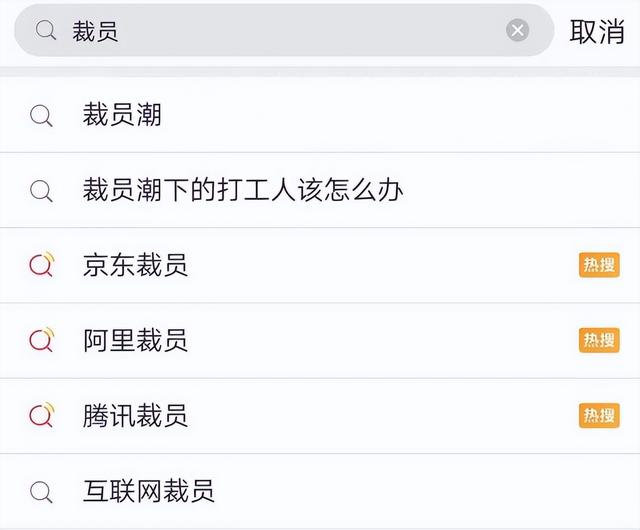Click the red hot-search icon beside 腾讯裁员
Viewport: 640px width, 530px height.
[41, 415]
